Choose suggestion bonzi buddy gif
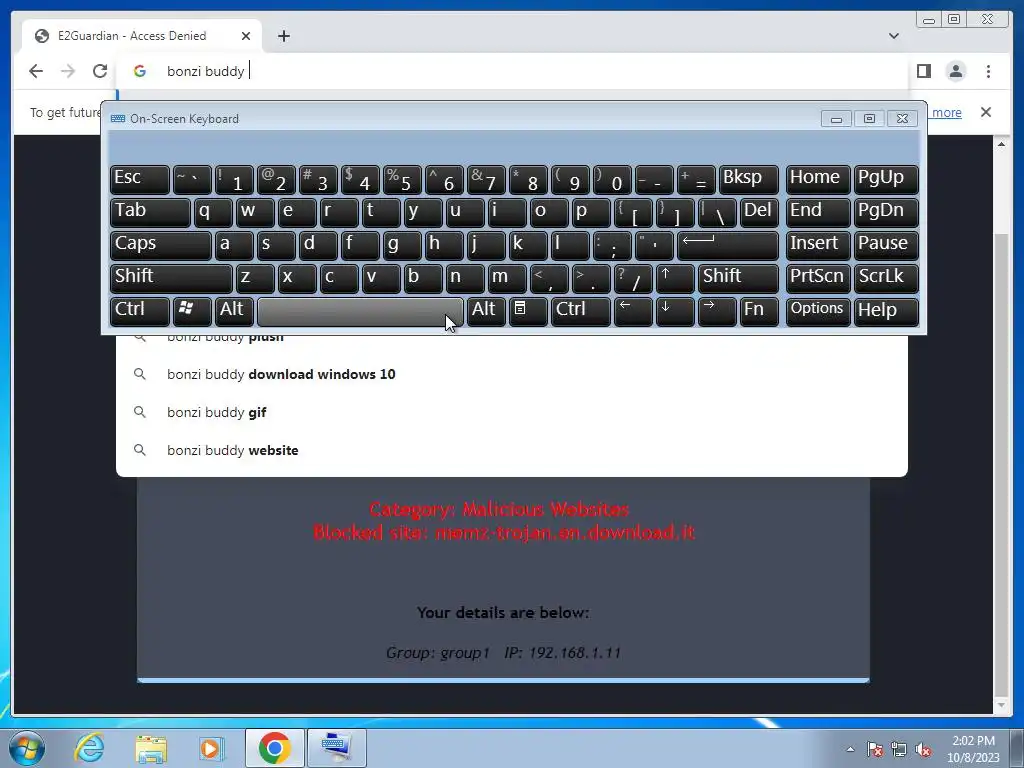Viewport: 1024px width, 768px height. [x=511, y=412]
